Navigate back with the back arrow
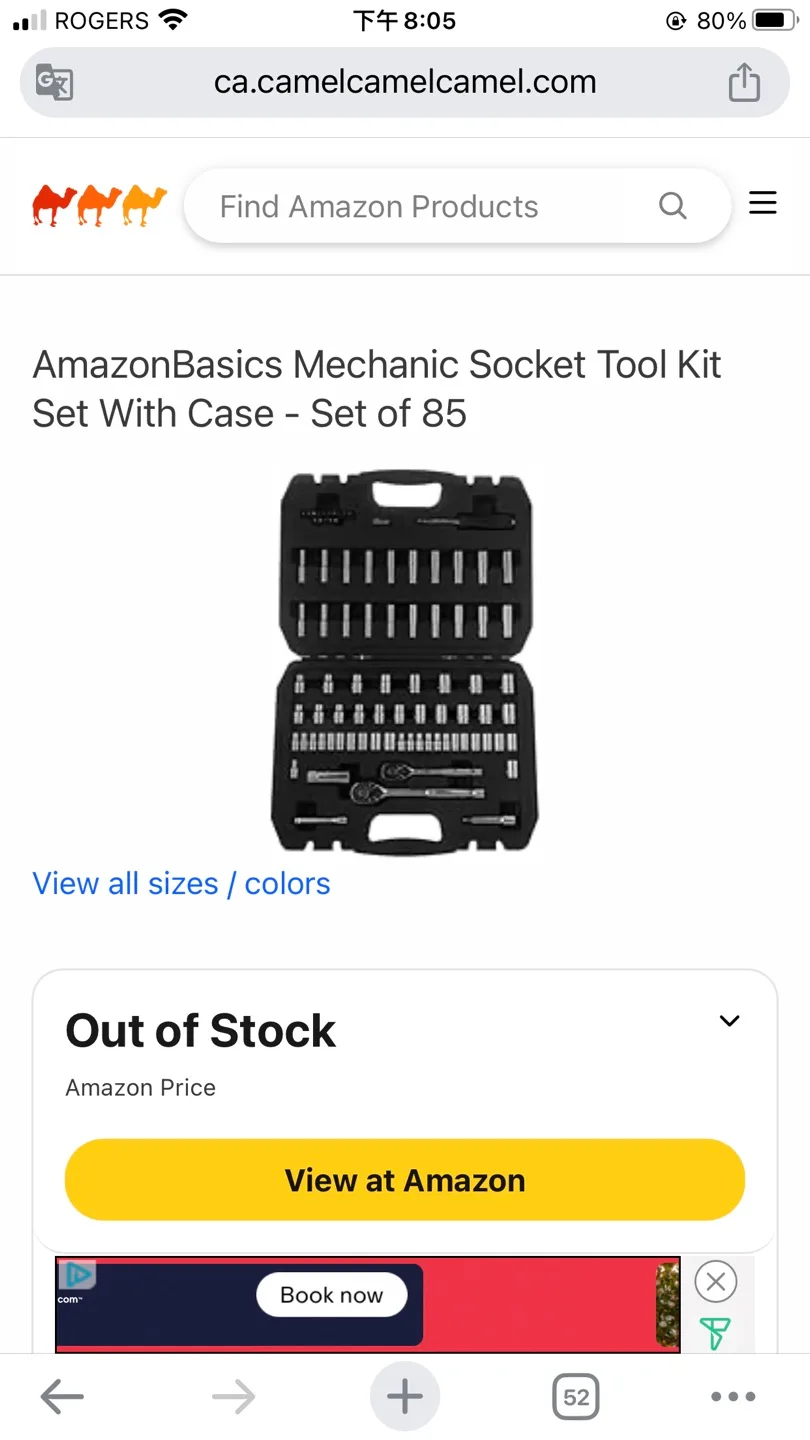The width and height of the screenshot is (810, 1440). pos(62,1396)
